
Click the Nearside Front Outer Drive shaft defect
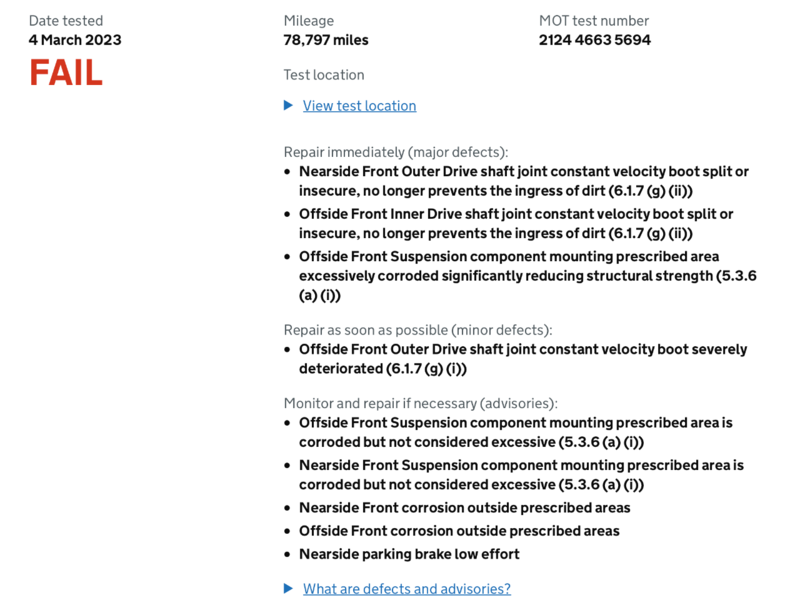click(x=523, y=181)
